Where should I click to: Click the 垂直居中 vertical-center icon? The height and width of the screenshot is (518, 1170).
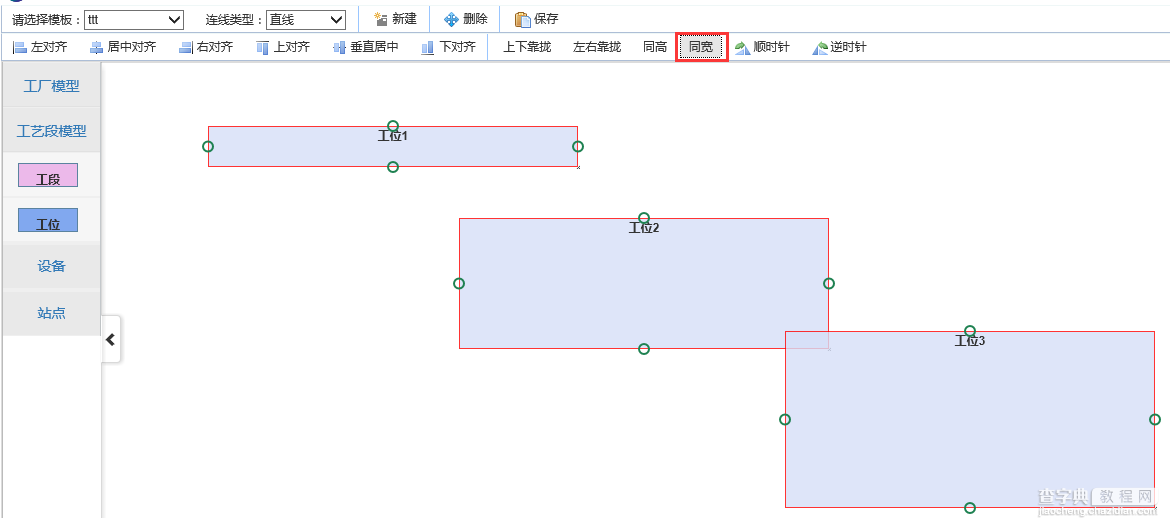point(340,48)
